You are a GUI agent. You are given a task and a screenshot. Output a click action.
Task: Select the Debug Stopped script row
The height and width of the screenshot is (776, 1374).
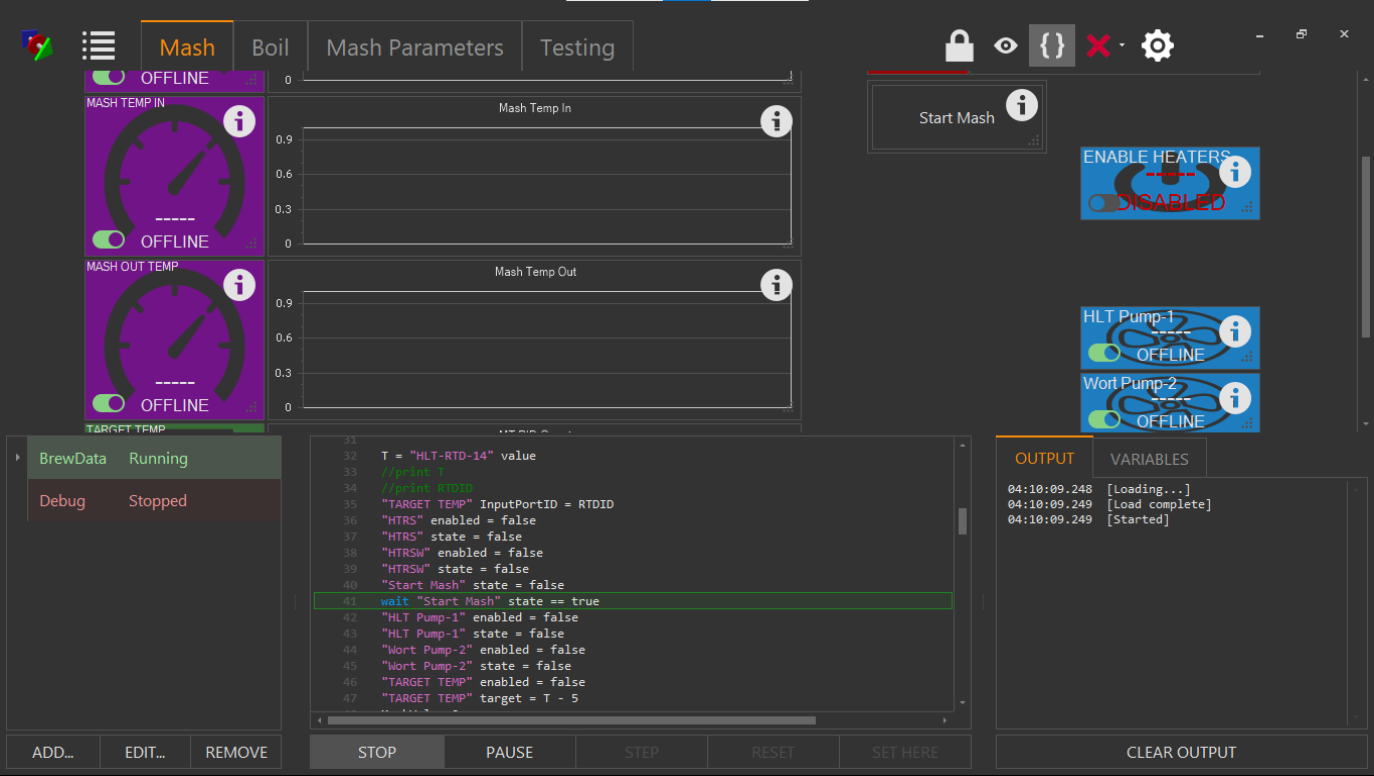click(x=154, y=501)
